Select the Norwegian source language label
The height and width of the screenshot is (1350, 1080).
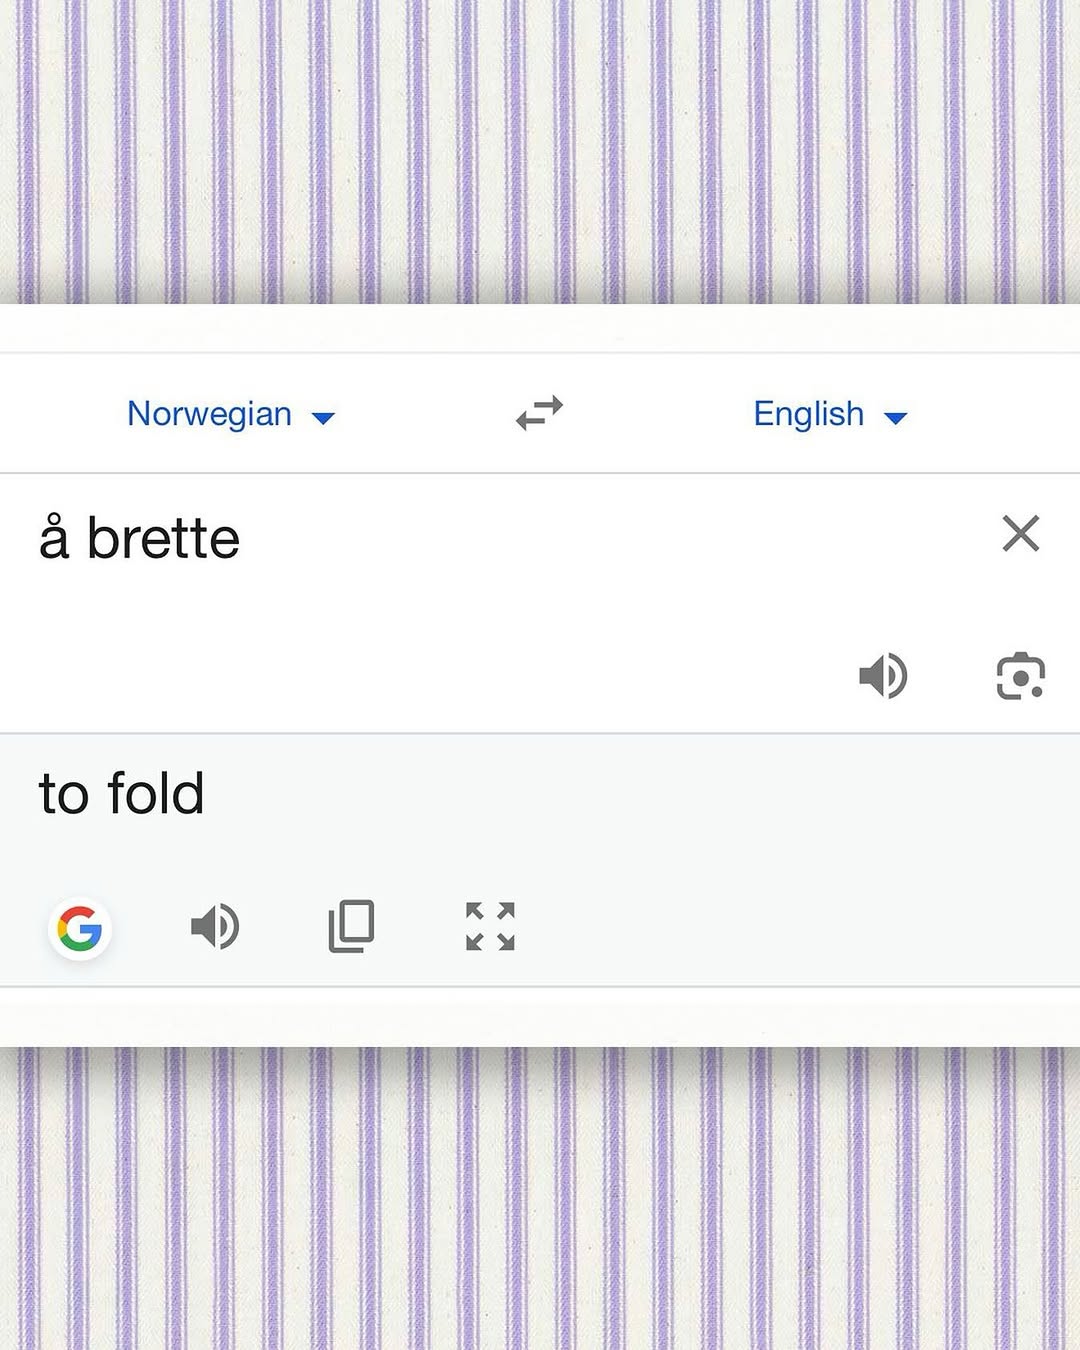click(x=209, y=414)
